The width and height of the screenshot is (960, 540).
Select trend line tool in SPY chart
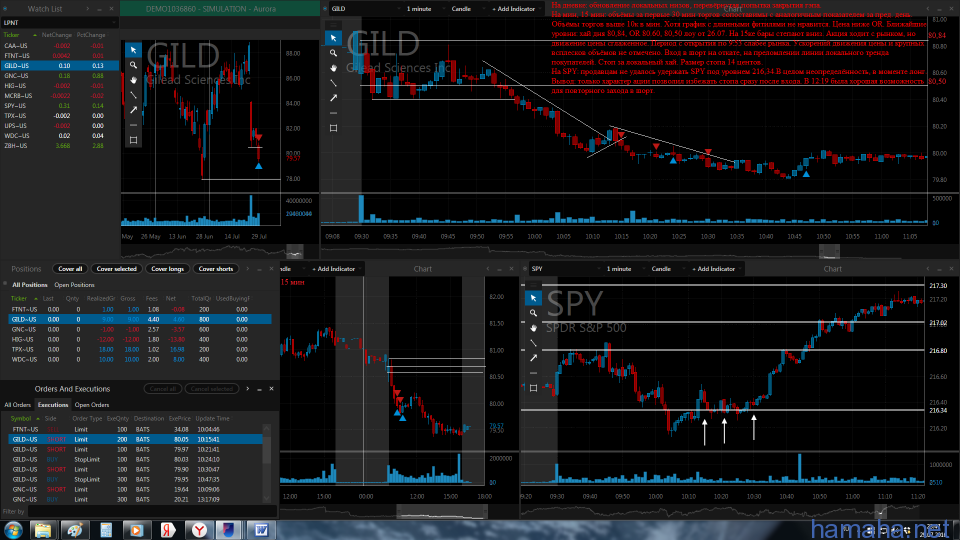tap(533, 343)
